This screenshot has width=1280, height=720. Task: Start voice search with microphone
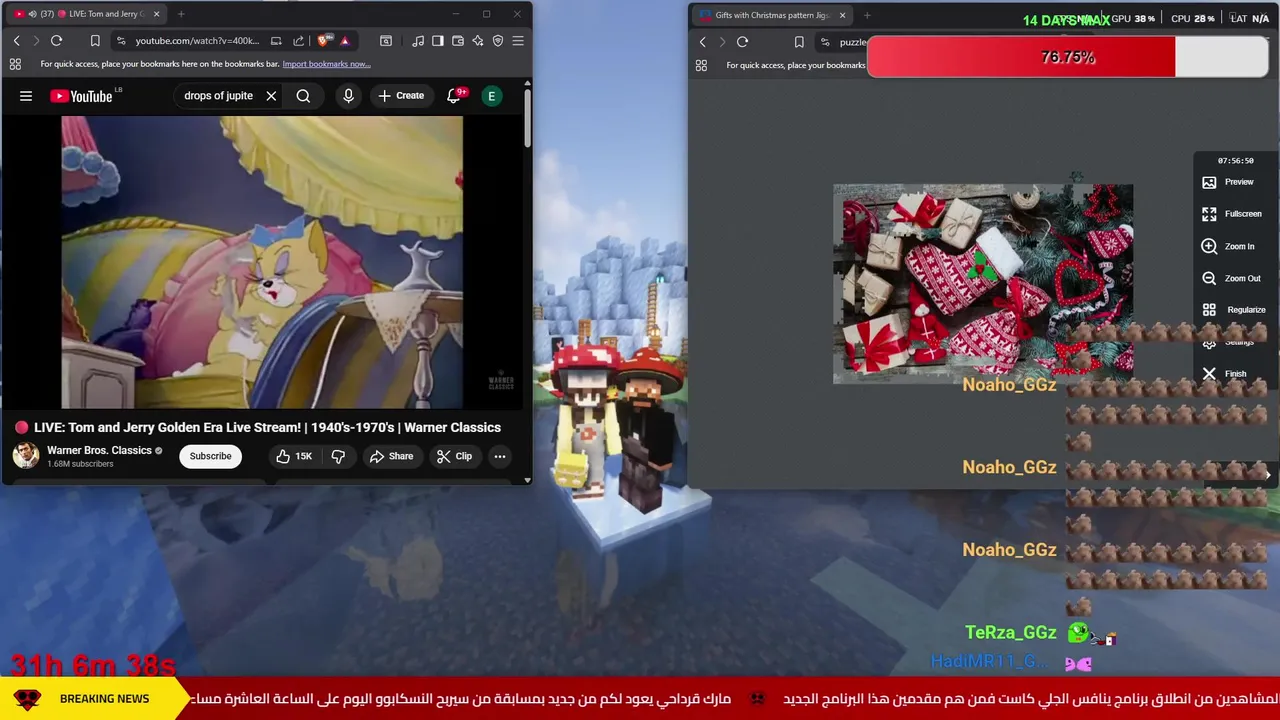(348, 96)
